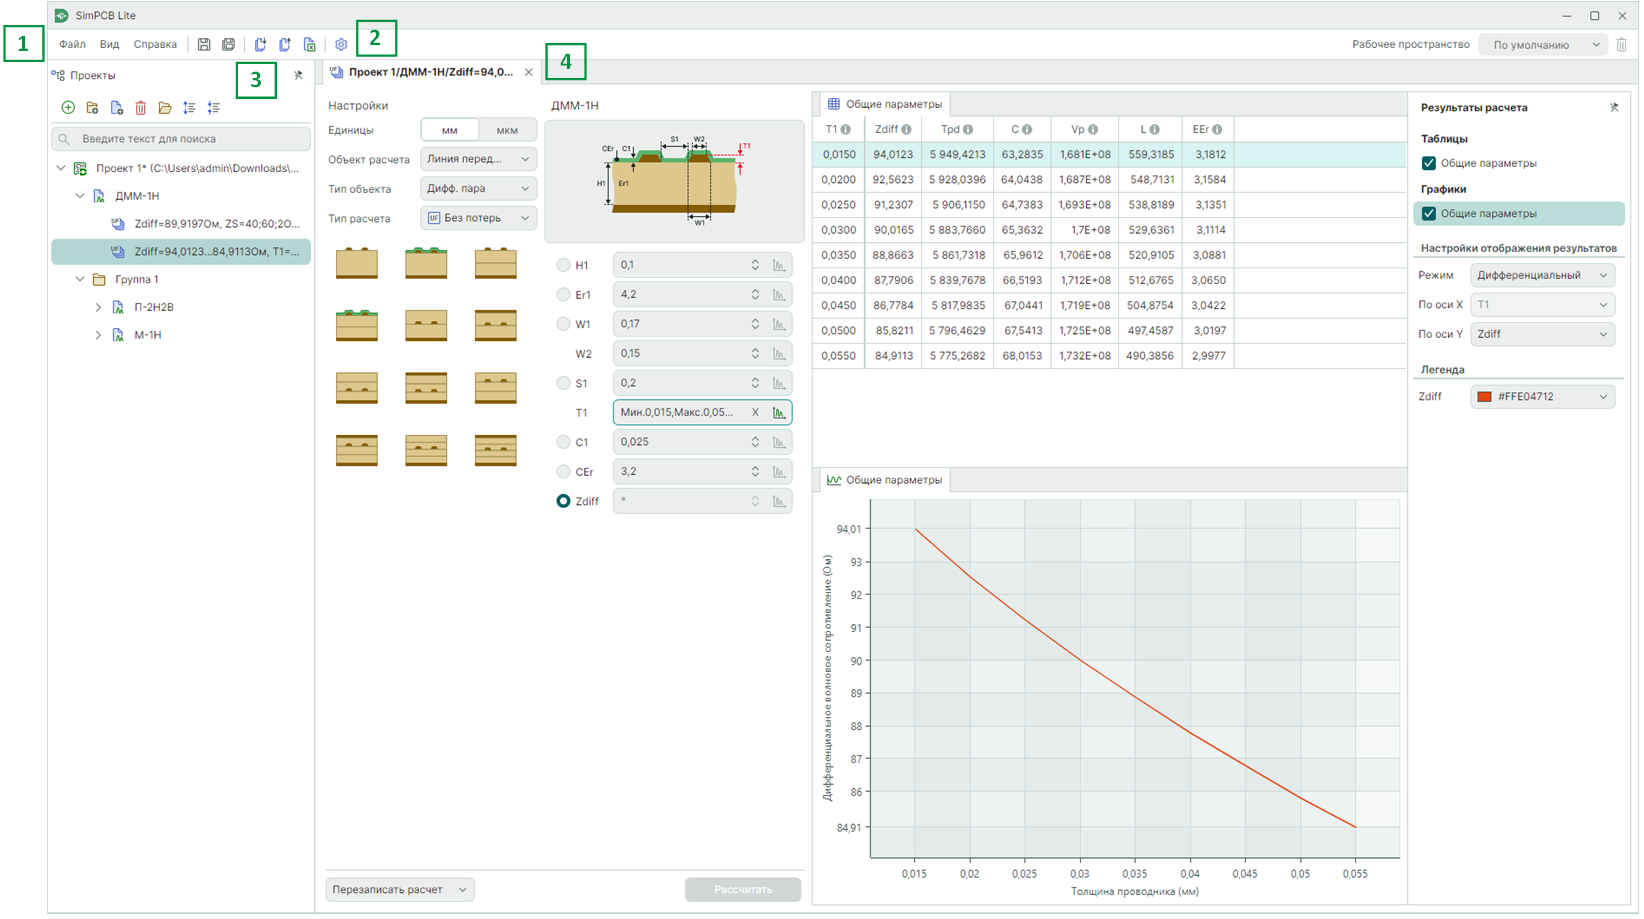The image size is (1644, 919).
Task: Click the green add project plus icon
Action: pyautogui.click(x=68, y=108)
